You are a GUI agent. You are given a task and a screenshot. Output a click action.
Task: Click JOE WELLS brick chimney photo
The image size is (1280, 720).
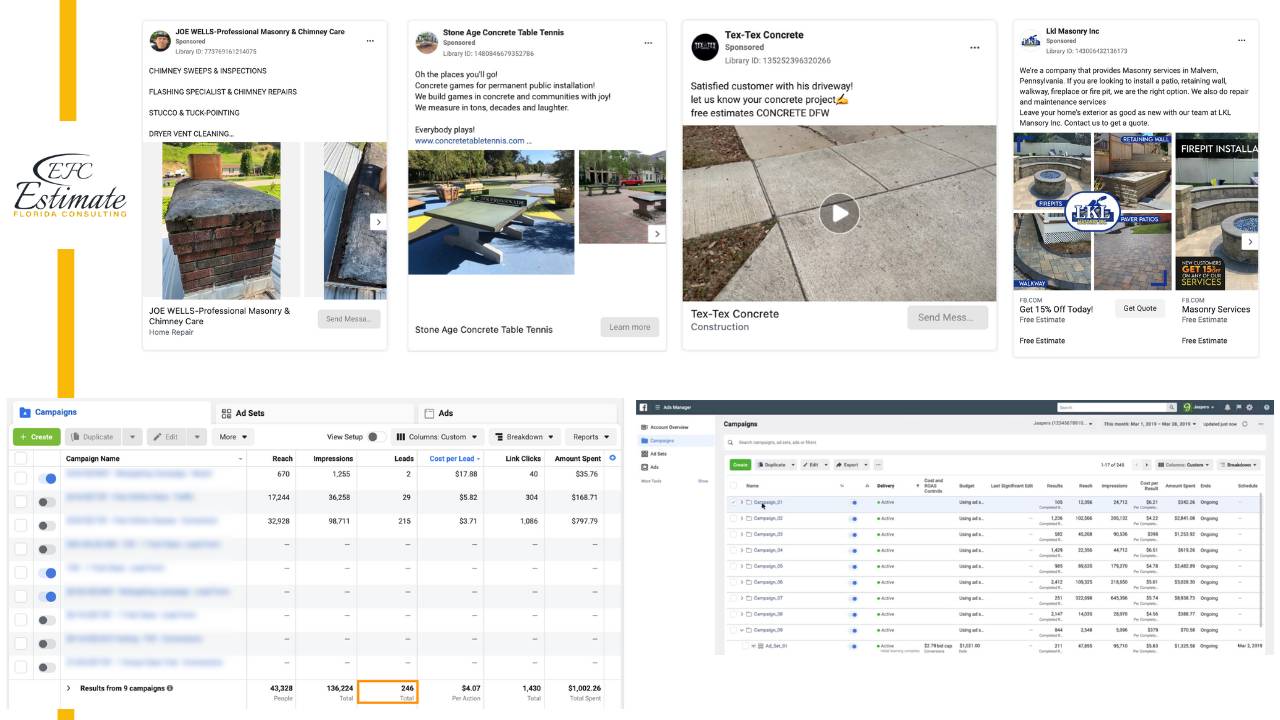221,220
